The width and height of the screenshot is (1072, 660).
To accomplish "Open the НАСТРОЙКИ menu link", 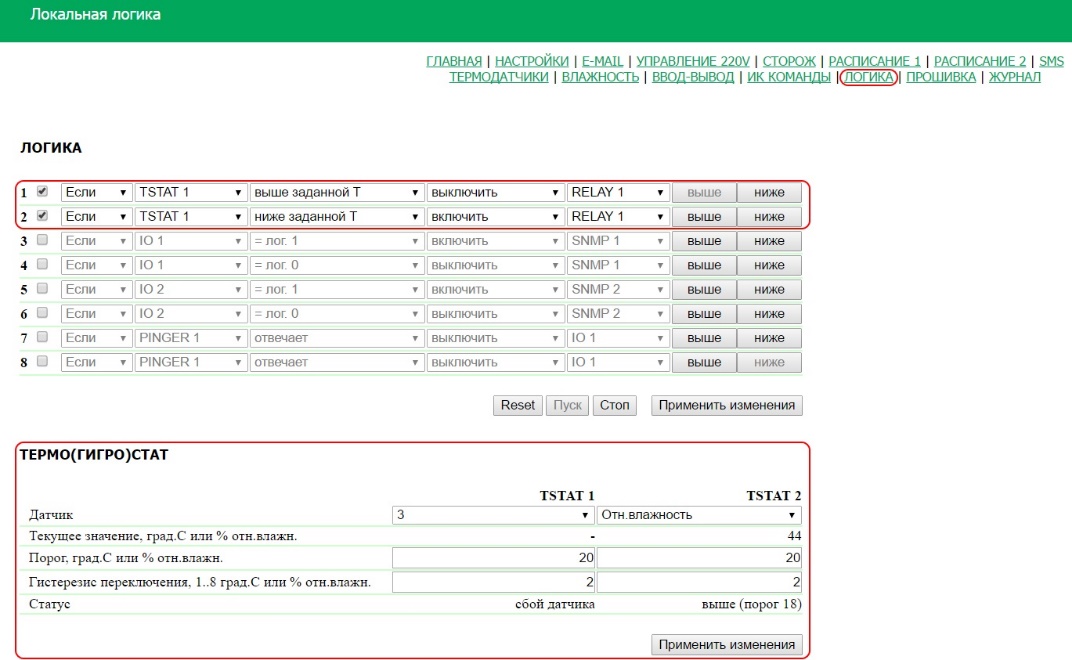I will point(532,61).
